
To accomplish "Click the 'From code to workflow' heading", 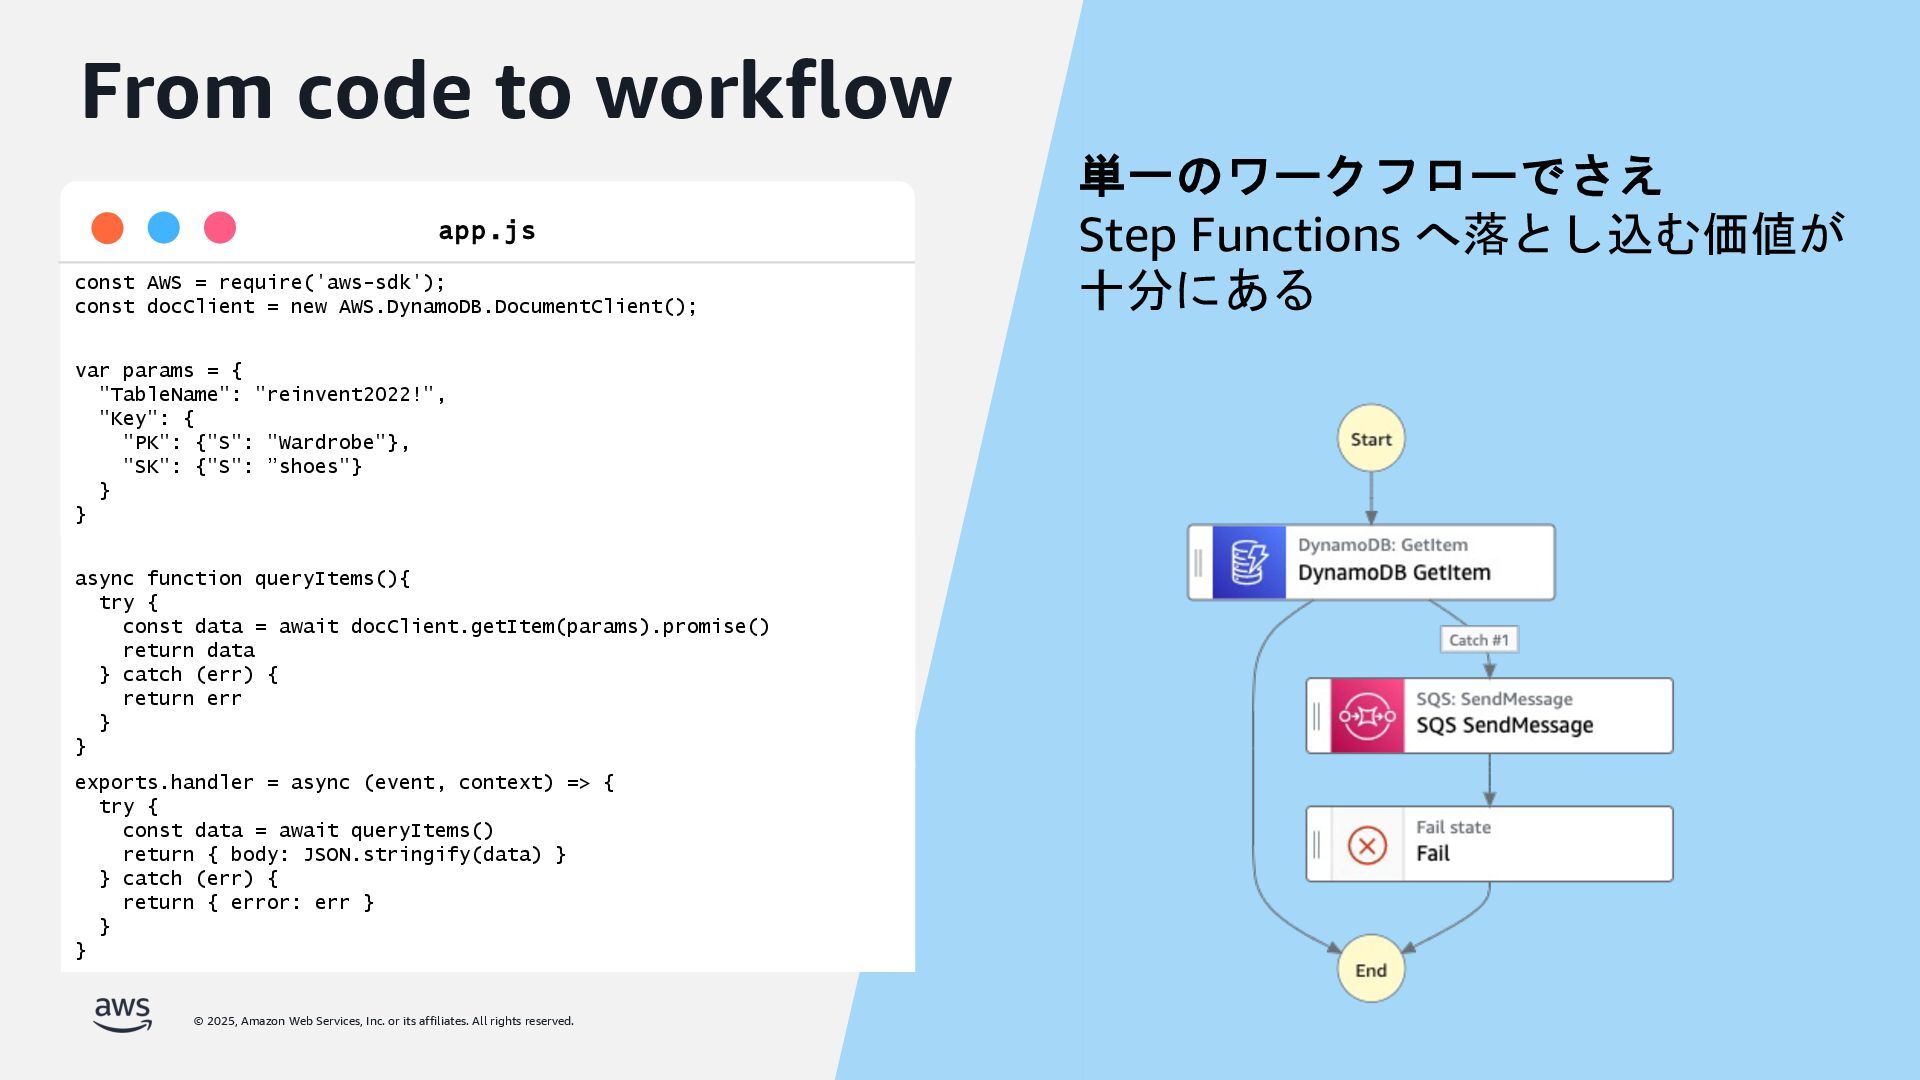I will click(x=516, y=91).
